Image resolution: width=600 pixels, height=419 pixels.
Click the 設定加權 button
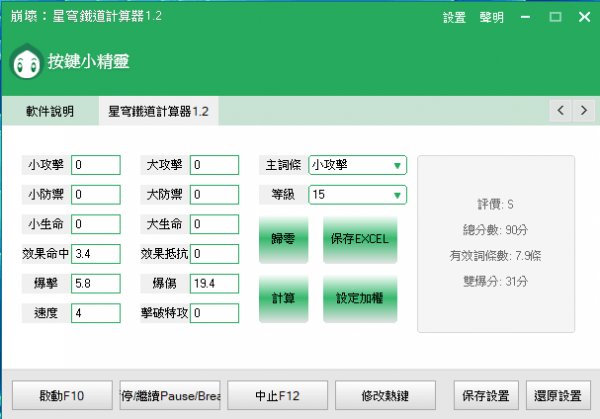[360, 298]
